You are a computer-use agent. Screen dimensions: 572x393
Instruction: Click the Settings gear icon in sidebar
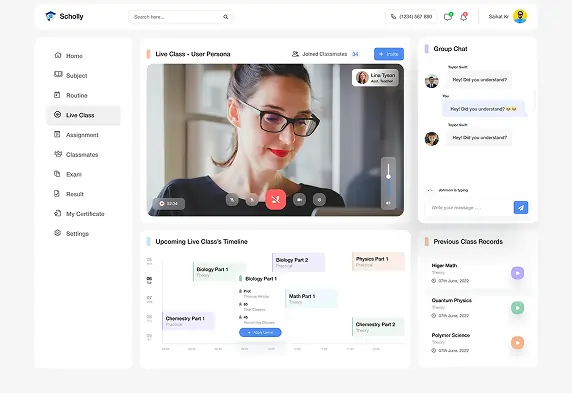click(x=57, y=232)
